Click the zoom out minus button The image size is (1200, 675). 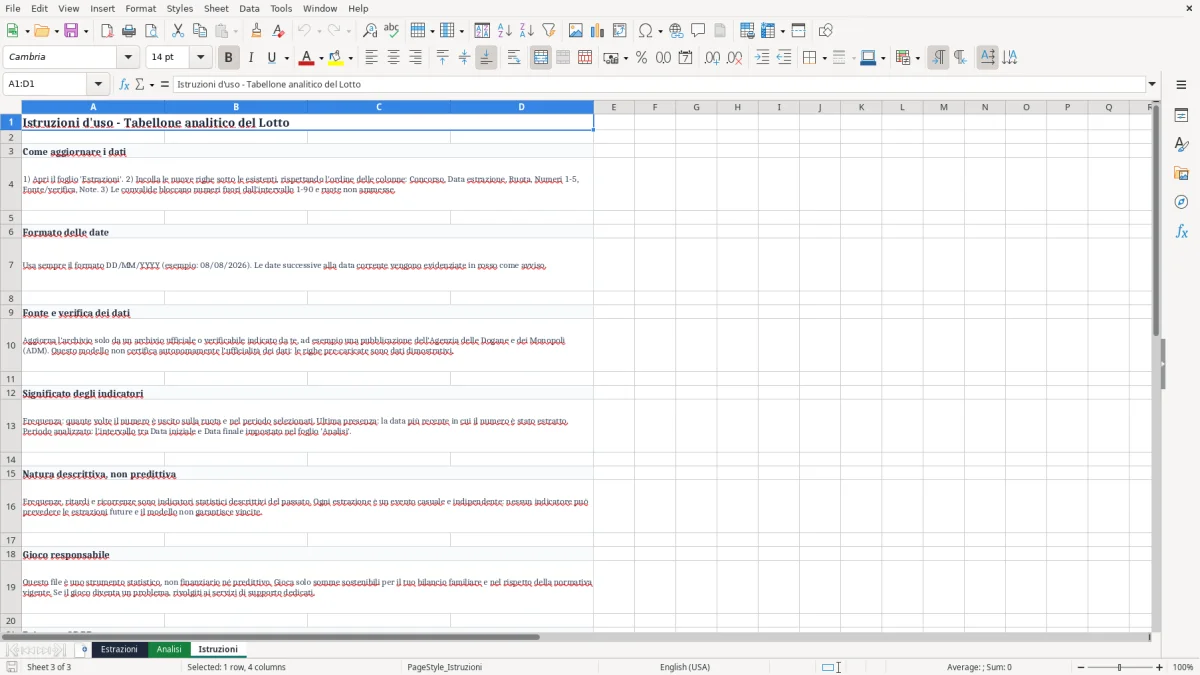point(1081,667)
